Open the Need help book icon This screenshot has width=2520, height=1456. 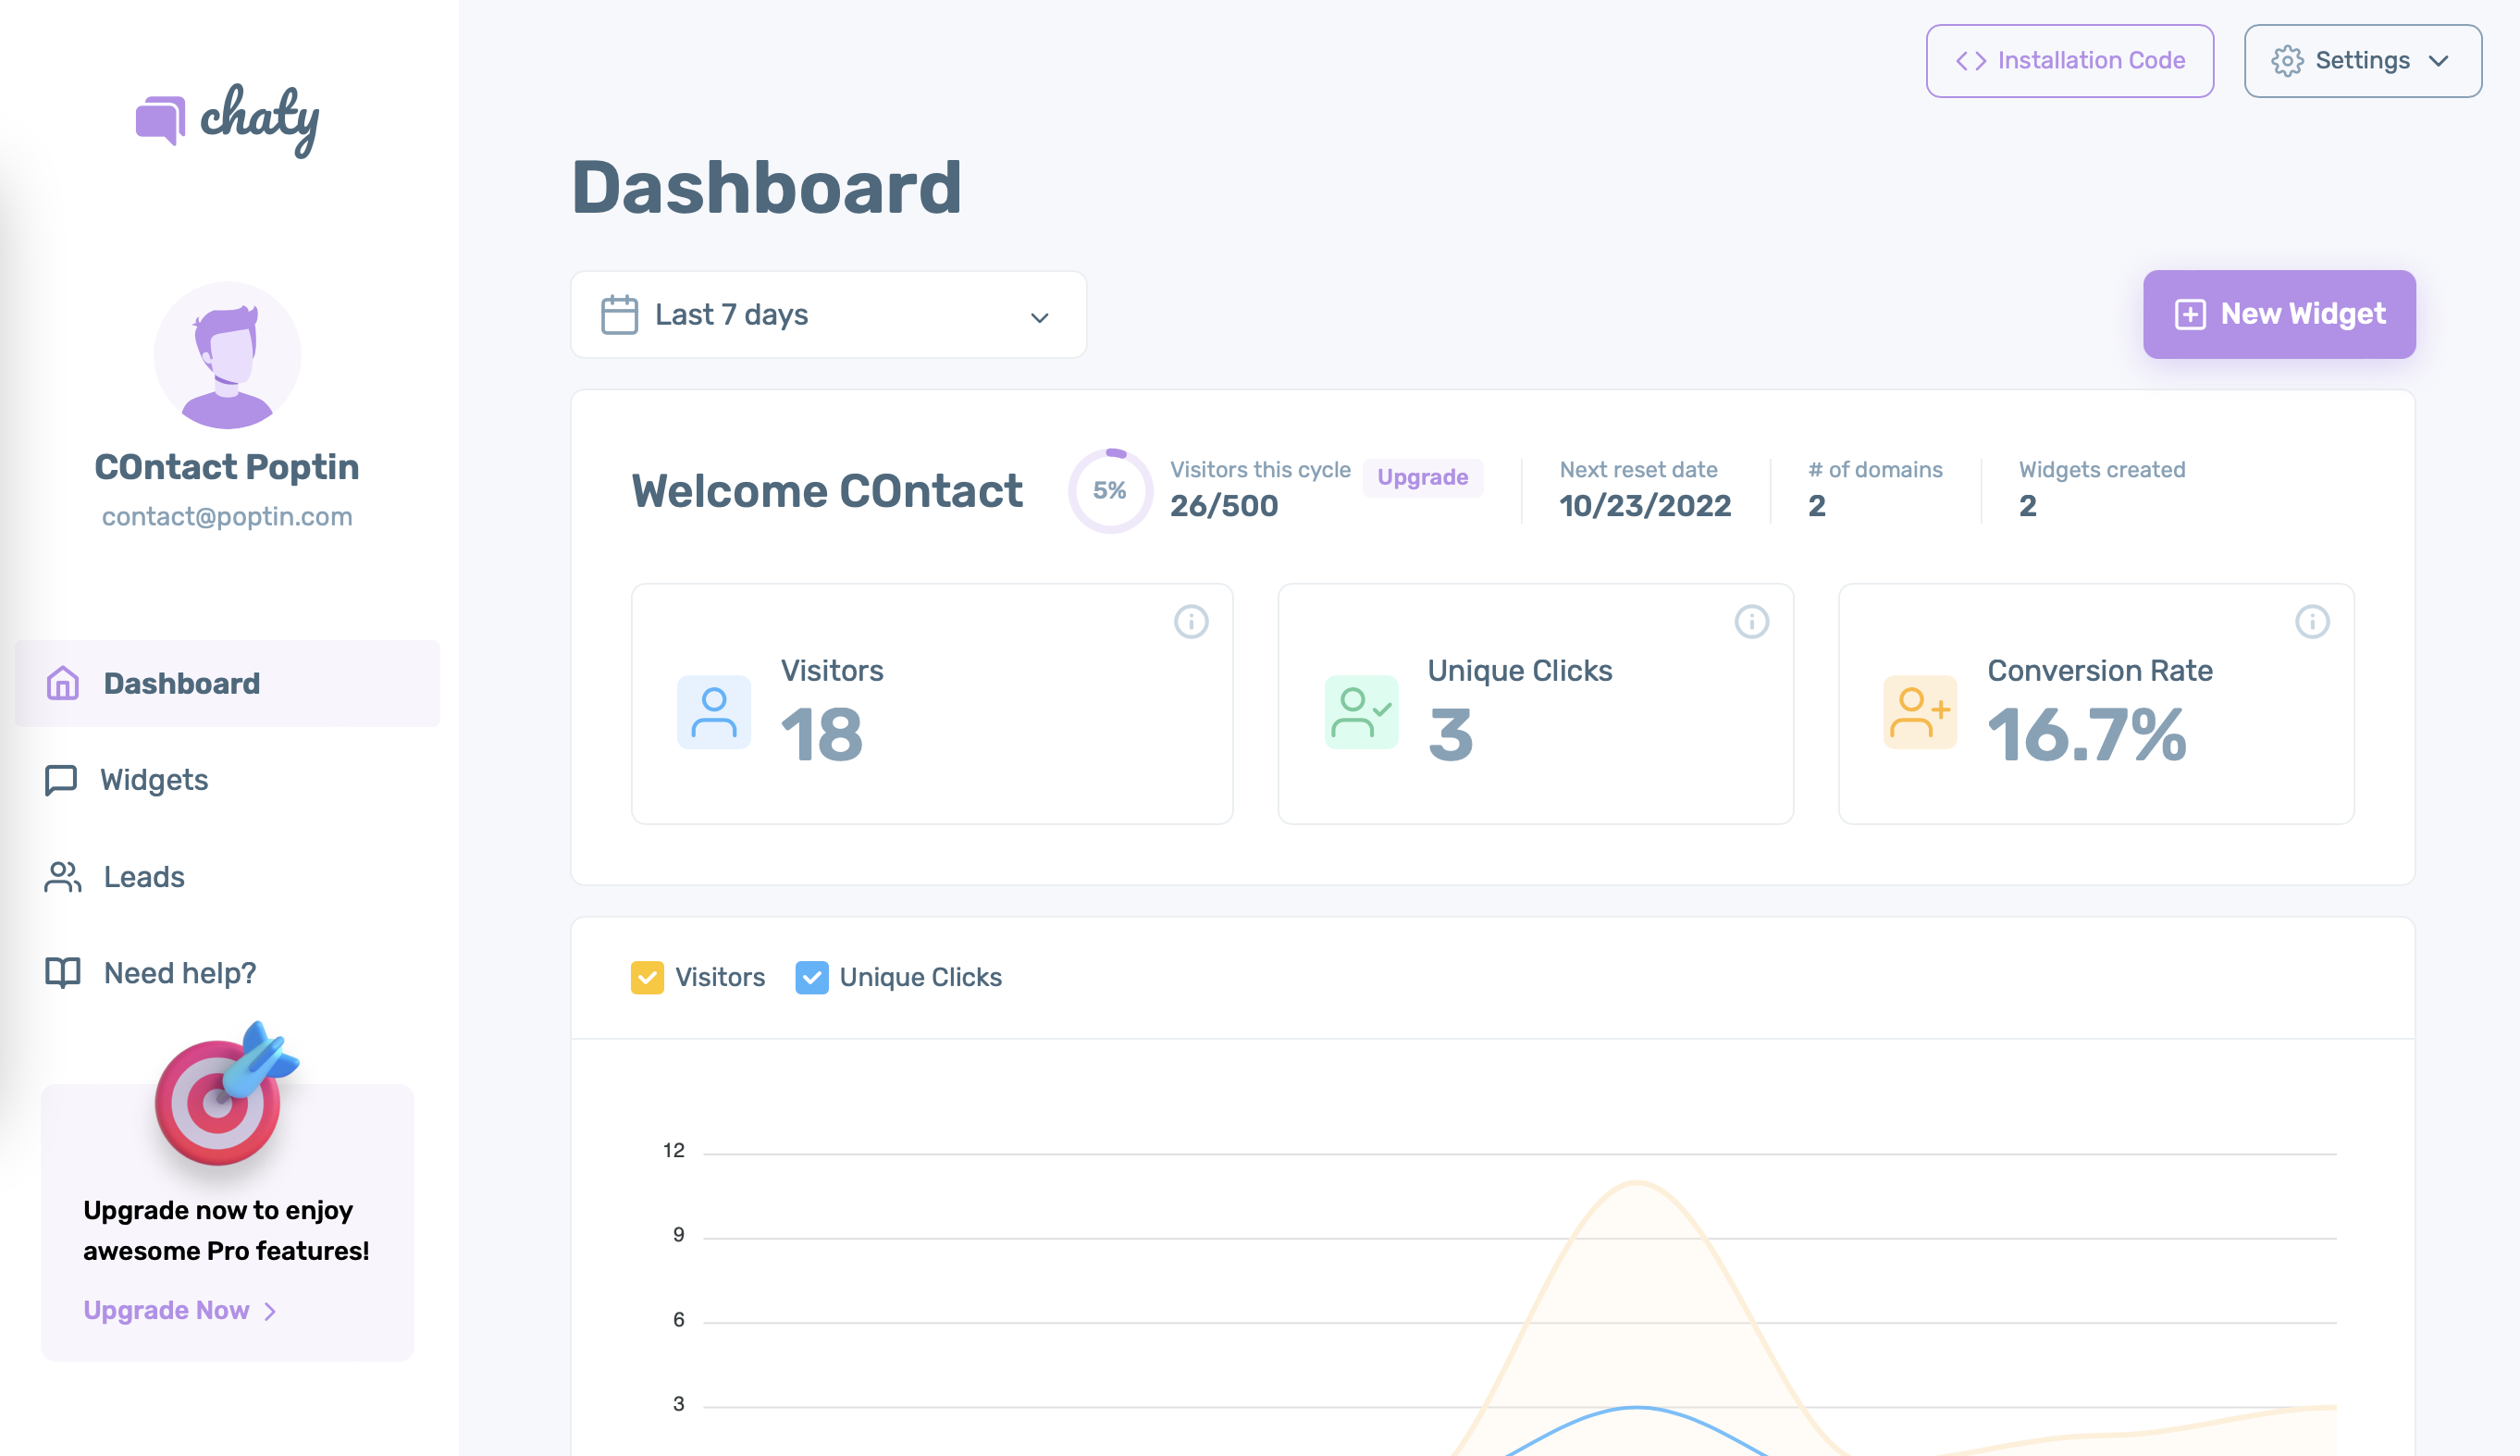click(62, 972)
